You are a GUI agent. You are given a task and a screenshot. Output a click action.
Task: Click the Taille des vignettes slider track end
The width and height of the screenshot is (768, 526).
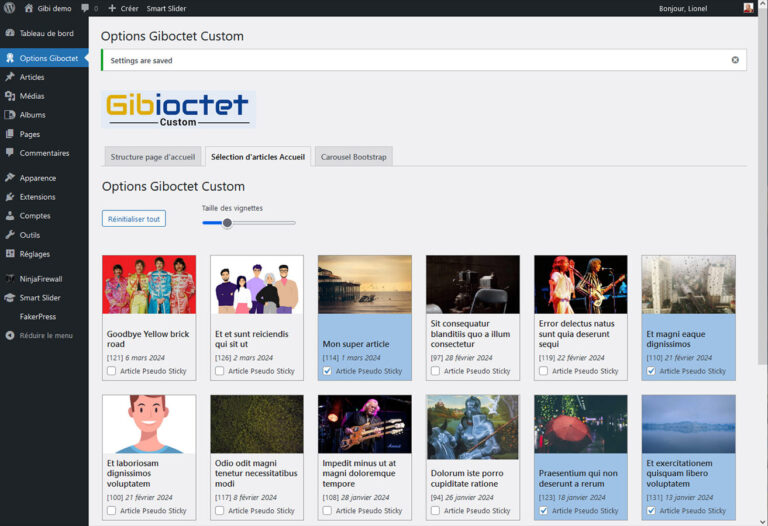(x=292, y=223)
